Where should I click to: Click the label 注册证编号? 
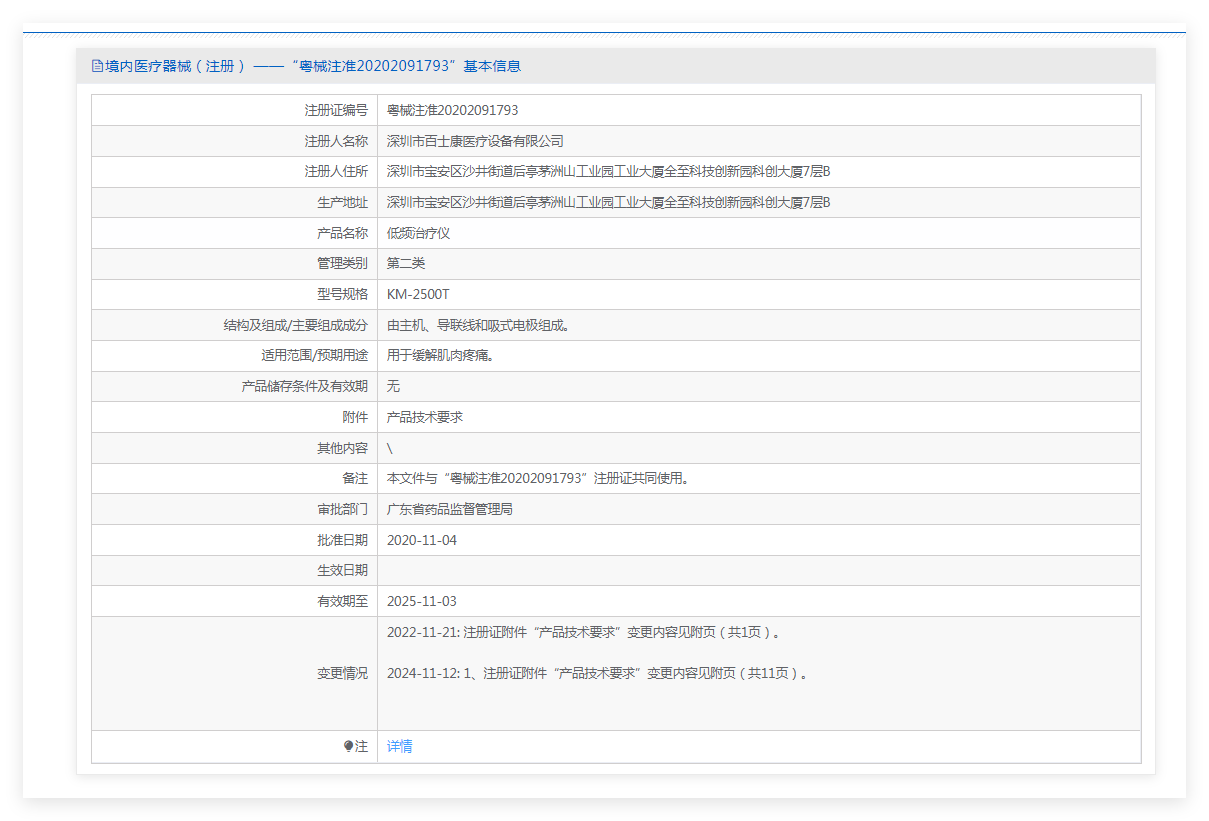(x=336, y=110)
